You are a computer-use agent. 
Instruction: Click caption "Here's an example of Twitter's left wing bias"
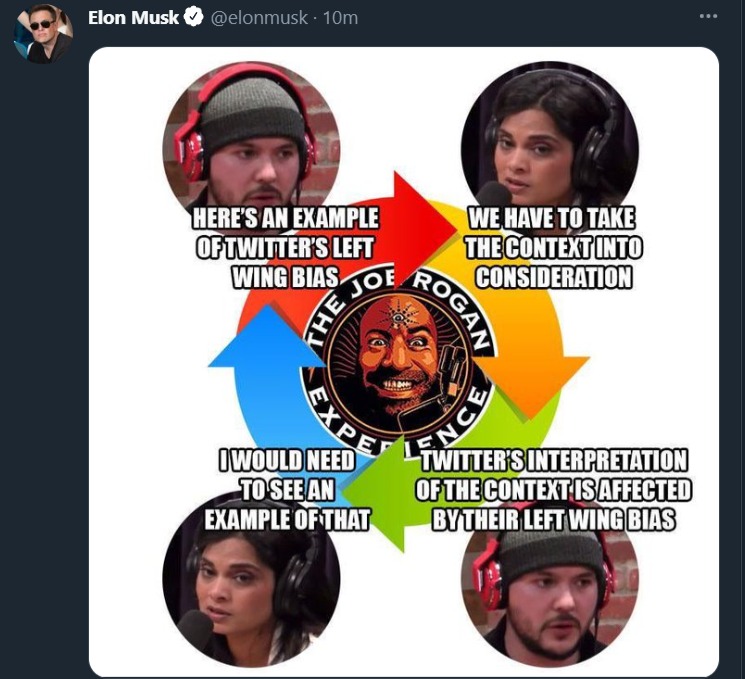(x=286, y=248)
